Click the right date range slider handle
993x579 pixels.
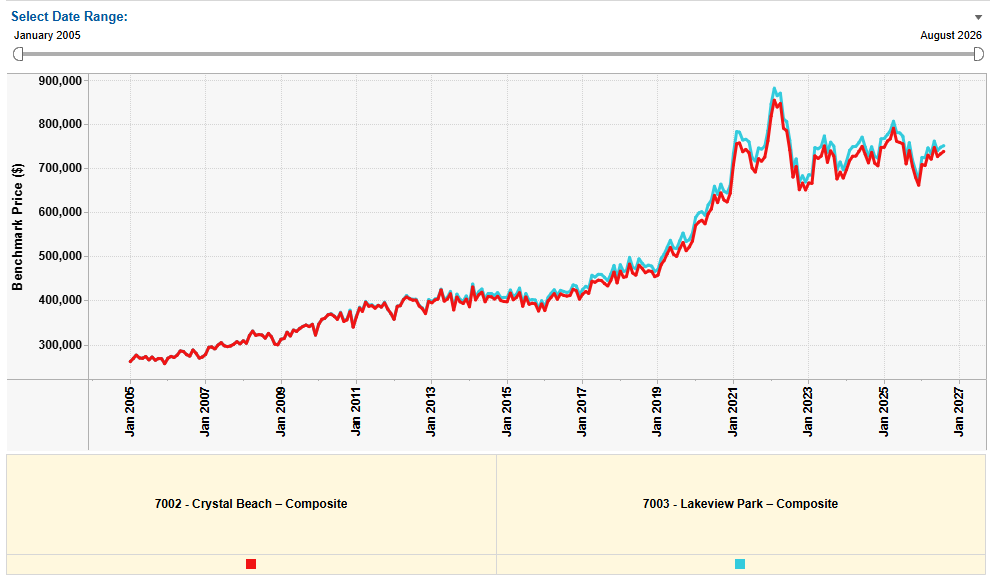click(978, 54)
